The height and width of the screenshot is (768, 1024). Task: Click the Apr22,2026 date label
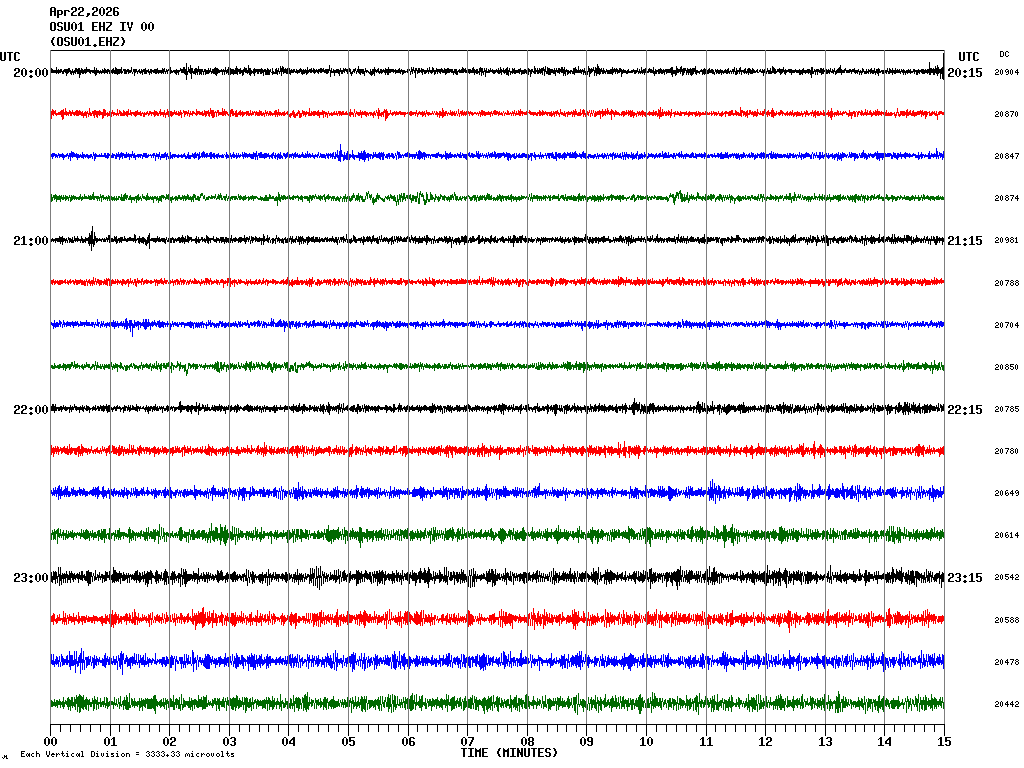coord(84,12)
